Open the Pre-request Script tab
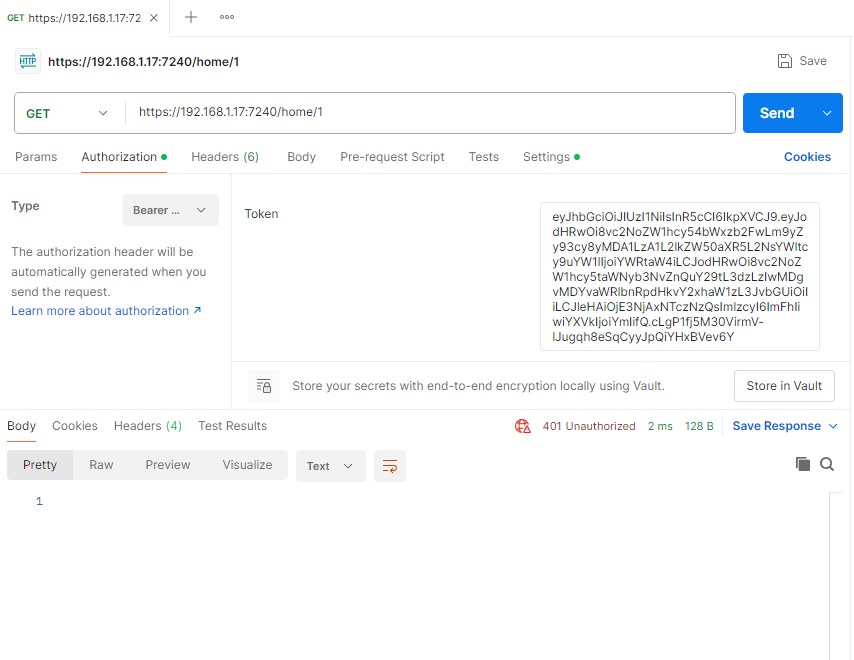The image size is (854, 660). 392,157
